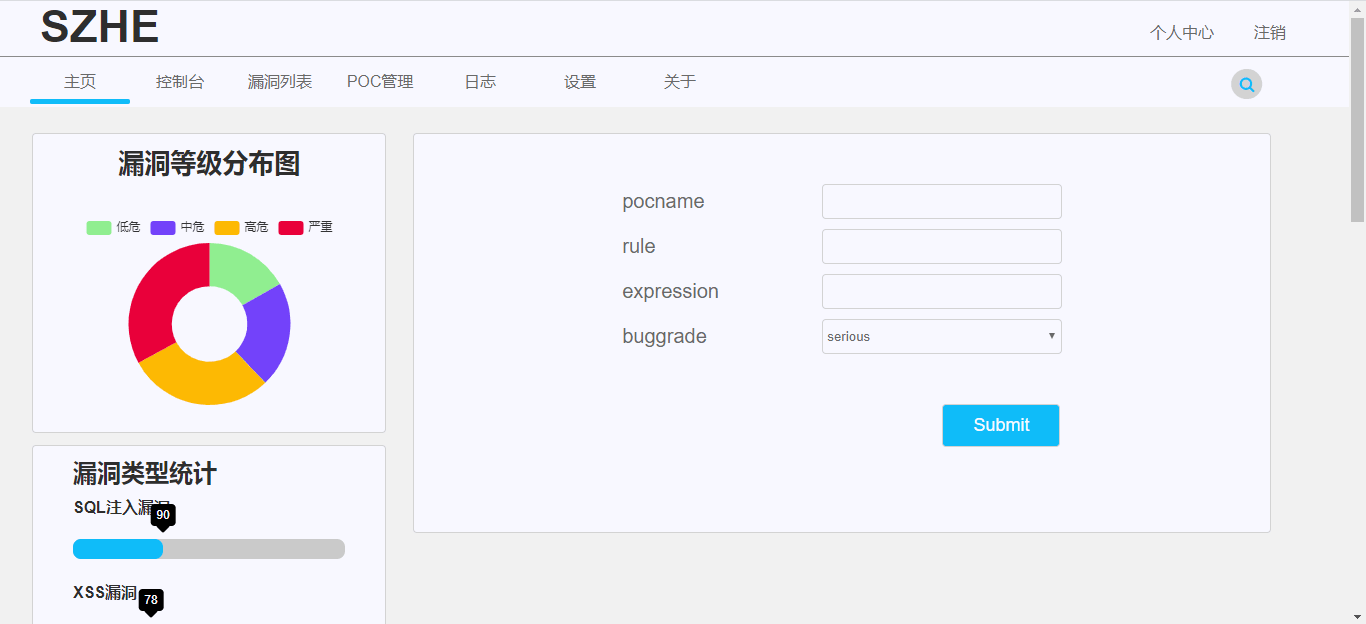Screen dimensions: 1366x624
Task: Focus the pocname input field
Action: point(941,201)
